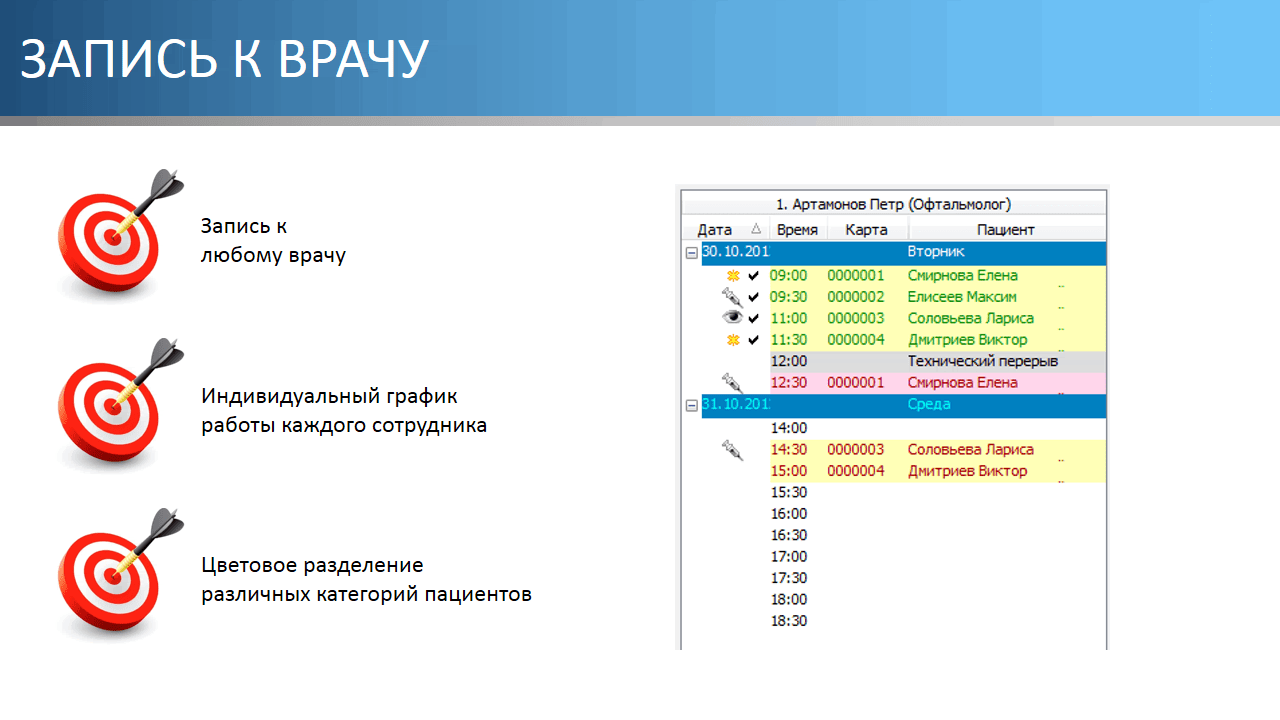Click patient Дмитриев Виктор at 11:30
The image size is (1280, 720).
pyautogui.click(x=967, y=340)
